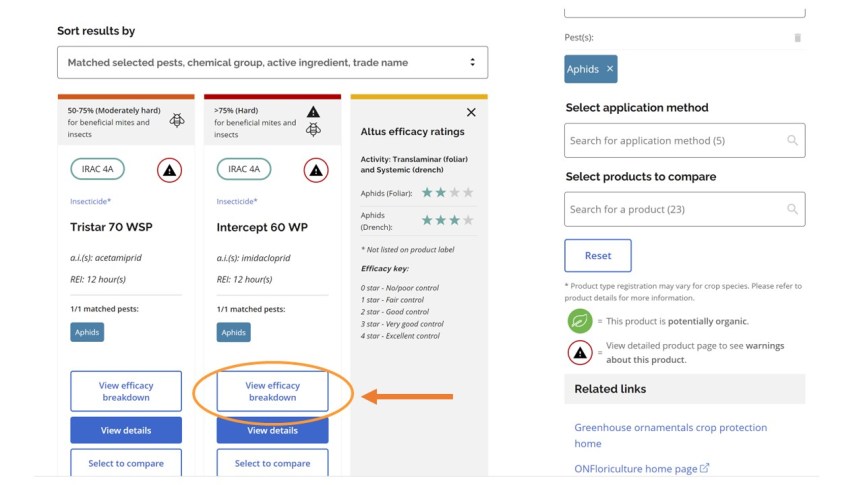View efficacy breakdown for Intercept 60 WP
Viewport: 863px width, 485px height.
[272, 391]
